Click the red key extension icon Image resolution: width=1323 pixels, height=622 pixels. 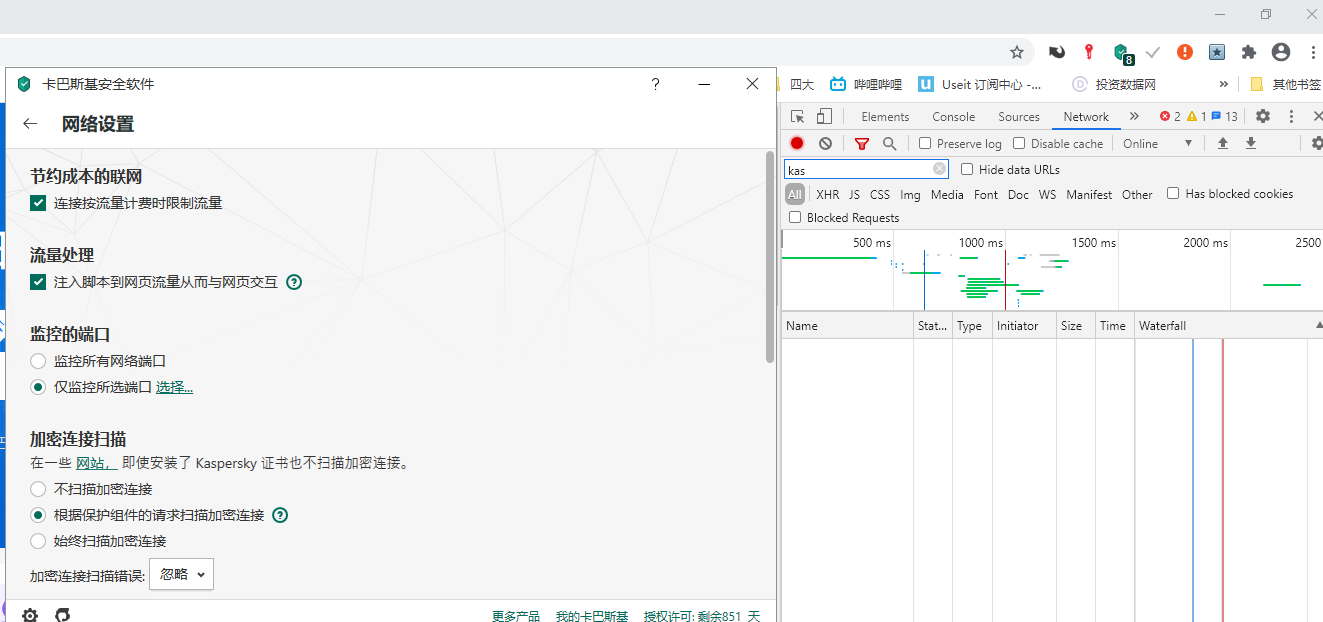point(1089,52)
